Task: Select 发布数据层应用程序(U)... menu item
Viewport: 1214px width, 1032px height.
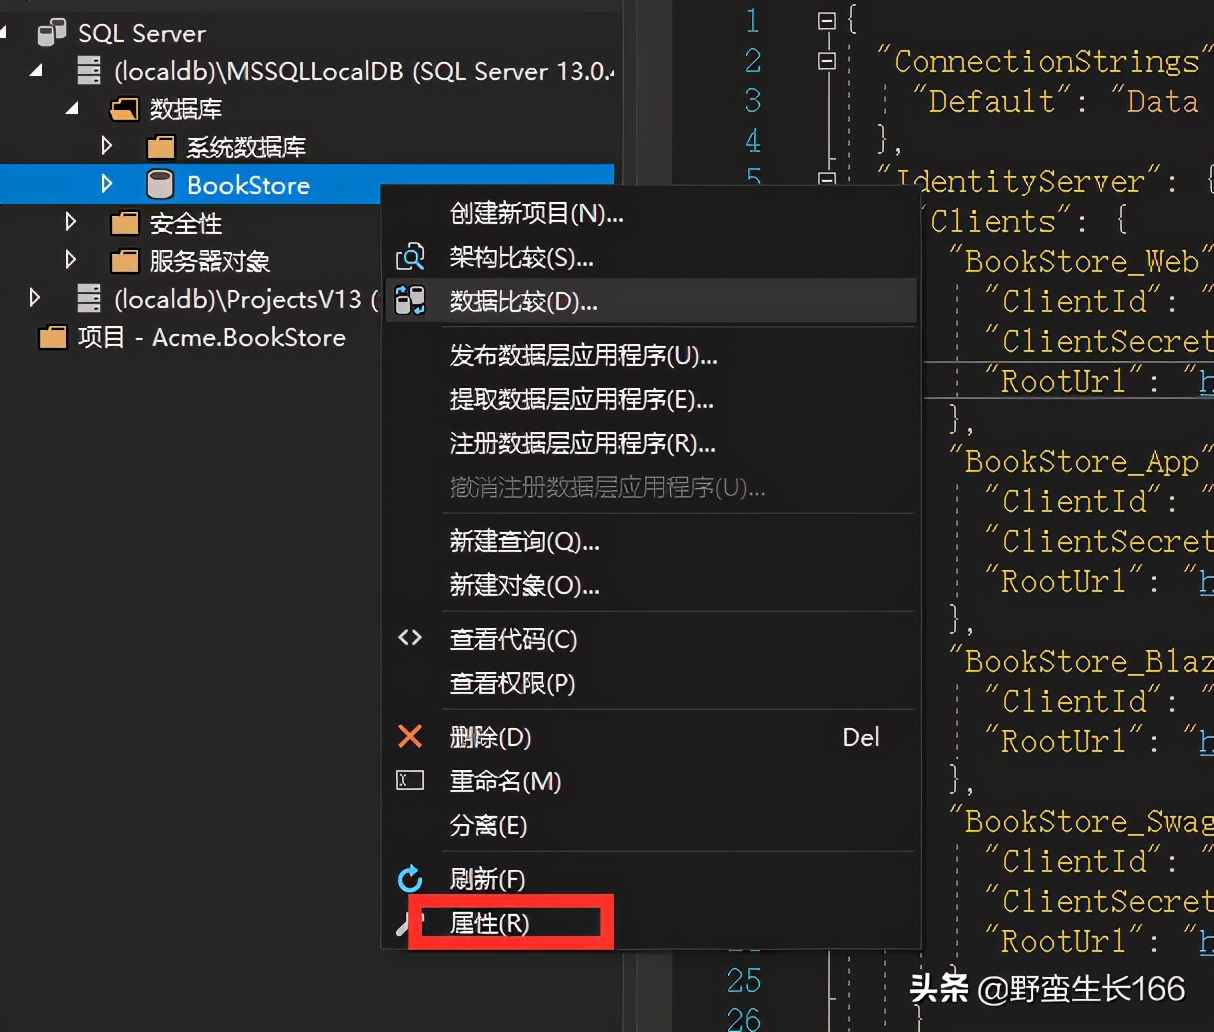Action: (x=583, y=356)
